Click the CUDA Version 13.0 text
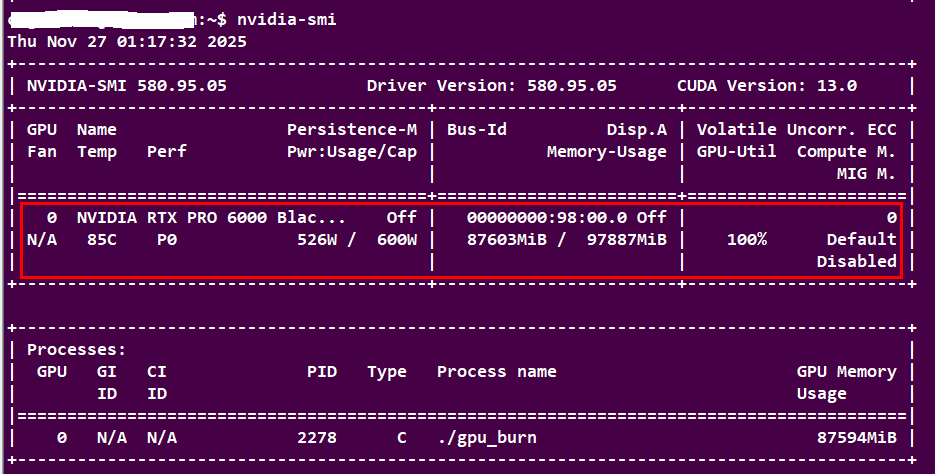Image resolution: width=935 pixels, height=474 pixels. 767,86
